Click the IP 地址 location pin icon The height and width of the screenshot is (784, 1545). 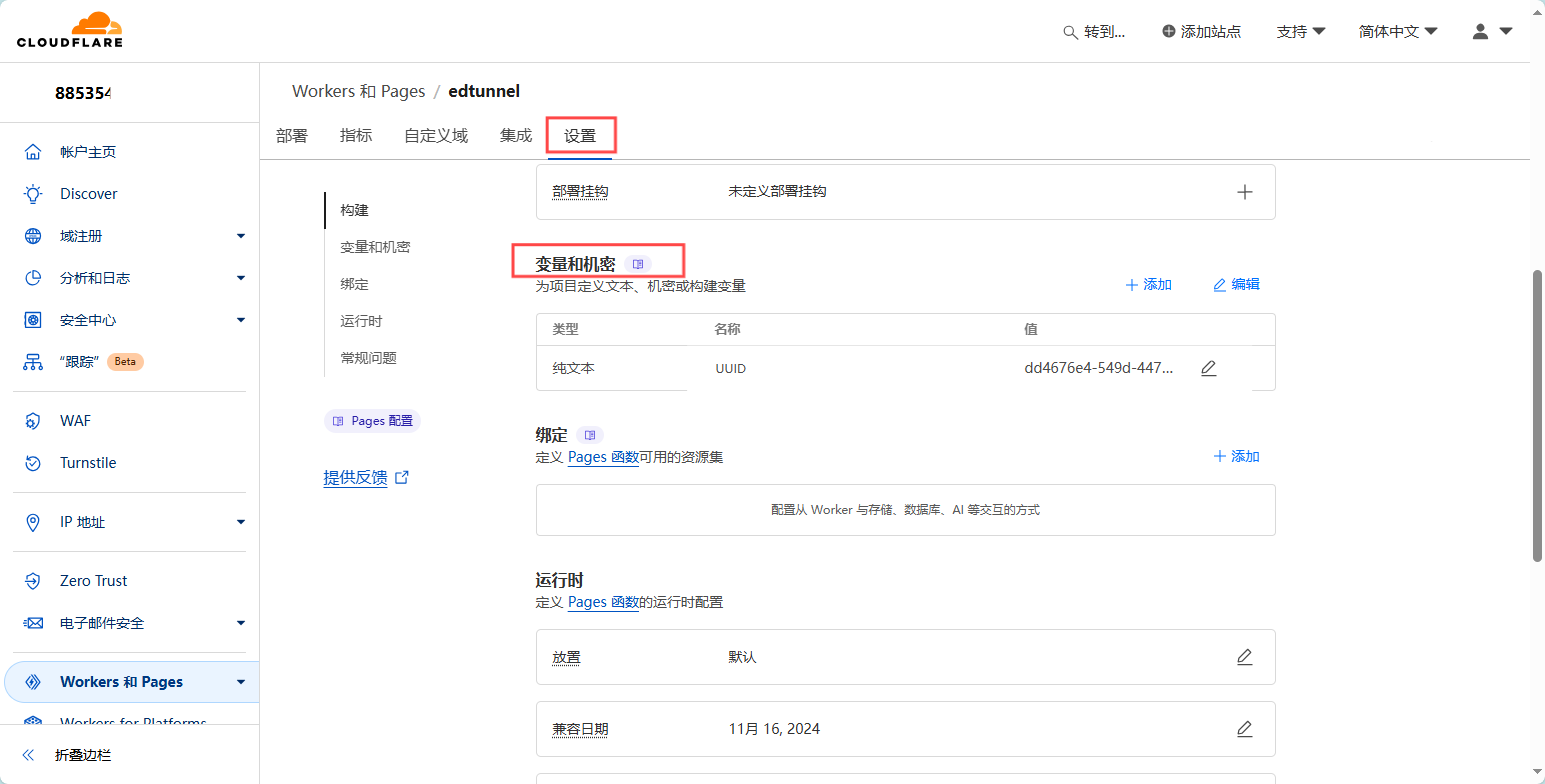point(33,522)
